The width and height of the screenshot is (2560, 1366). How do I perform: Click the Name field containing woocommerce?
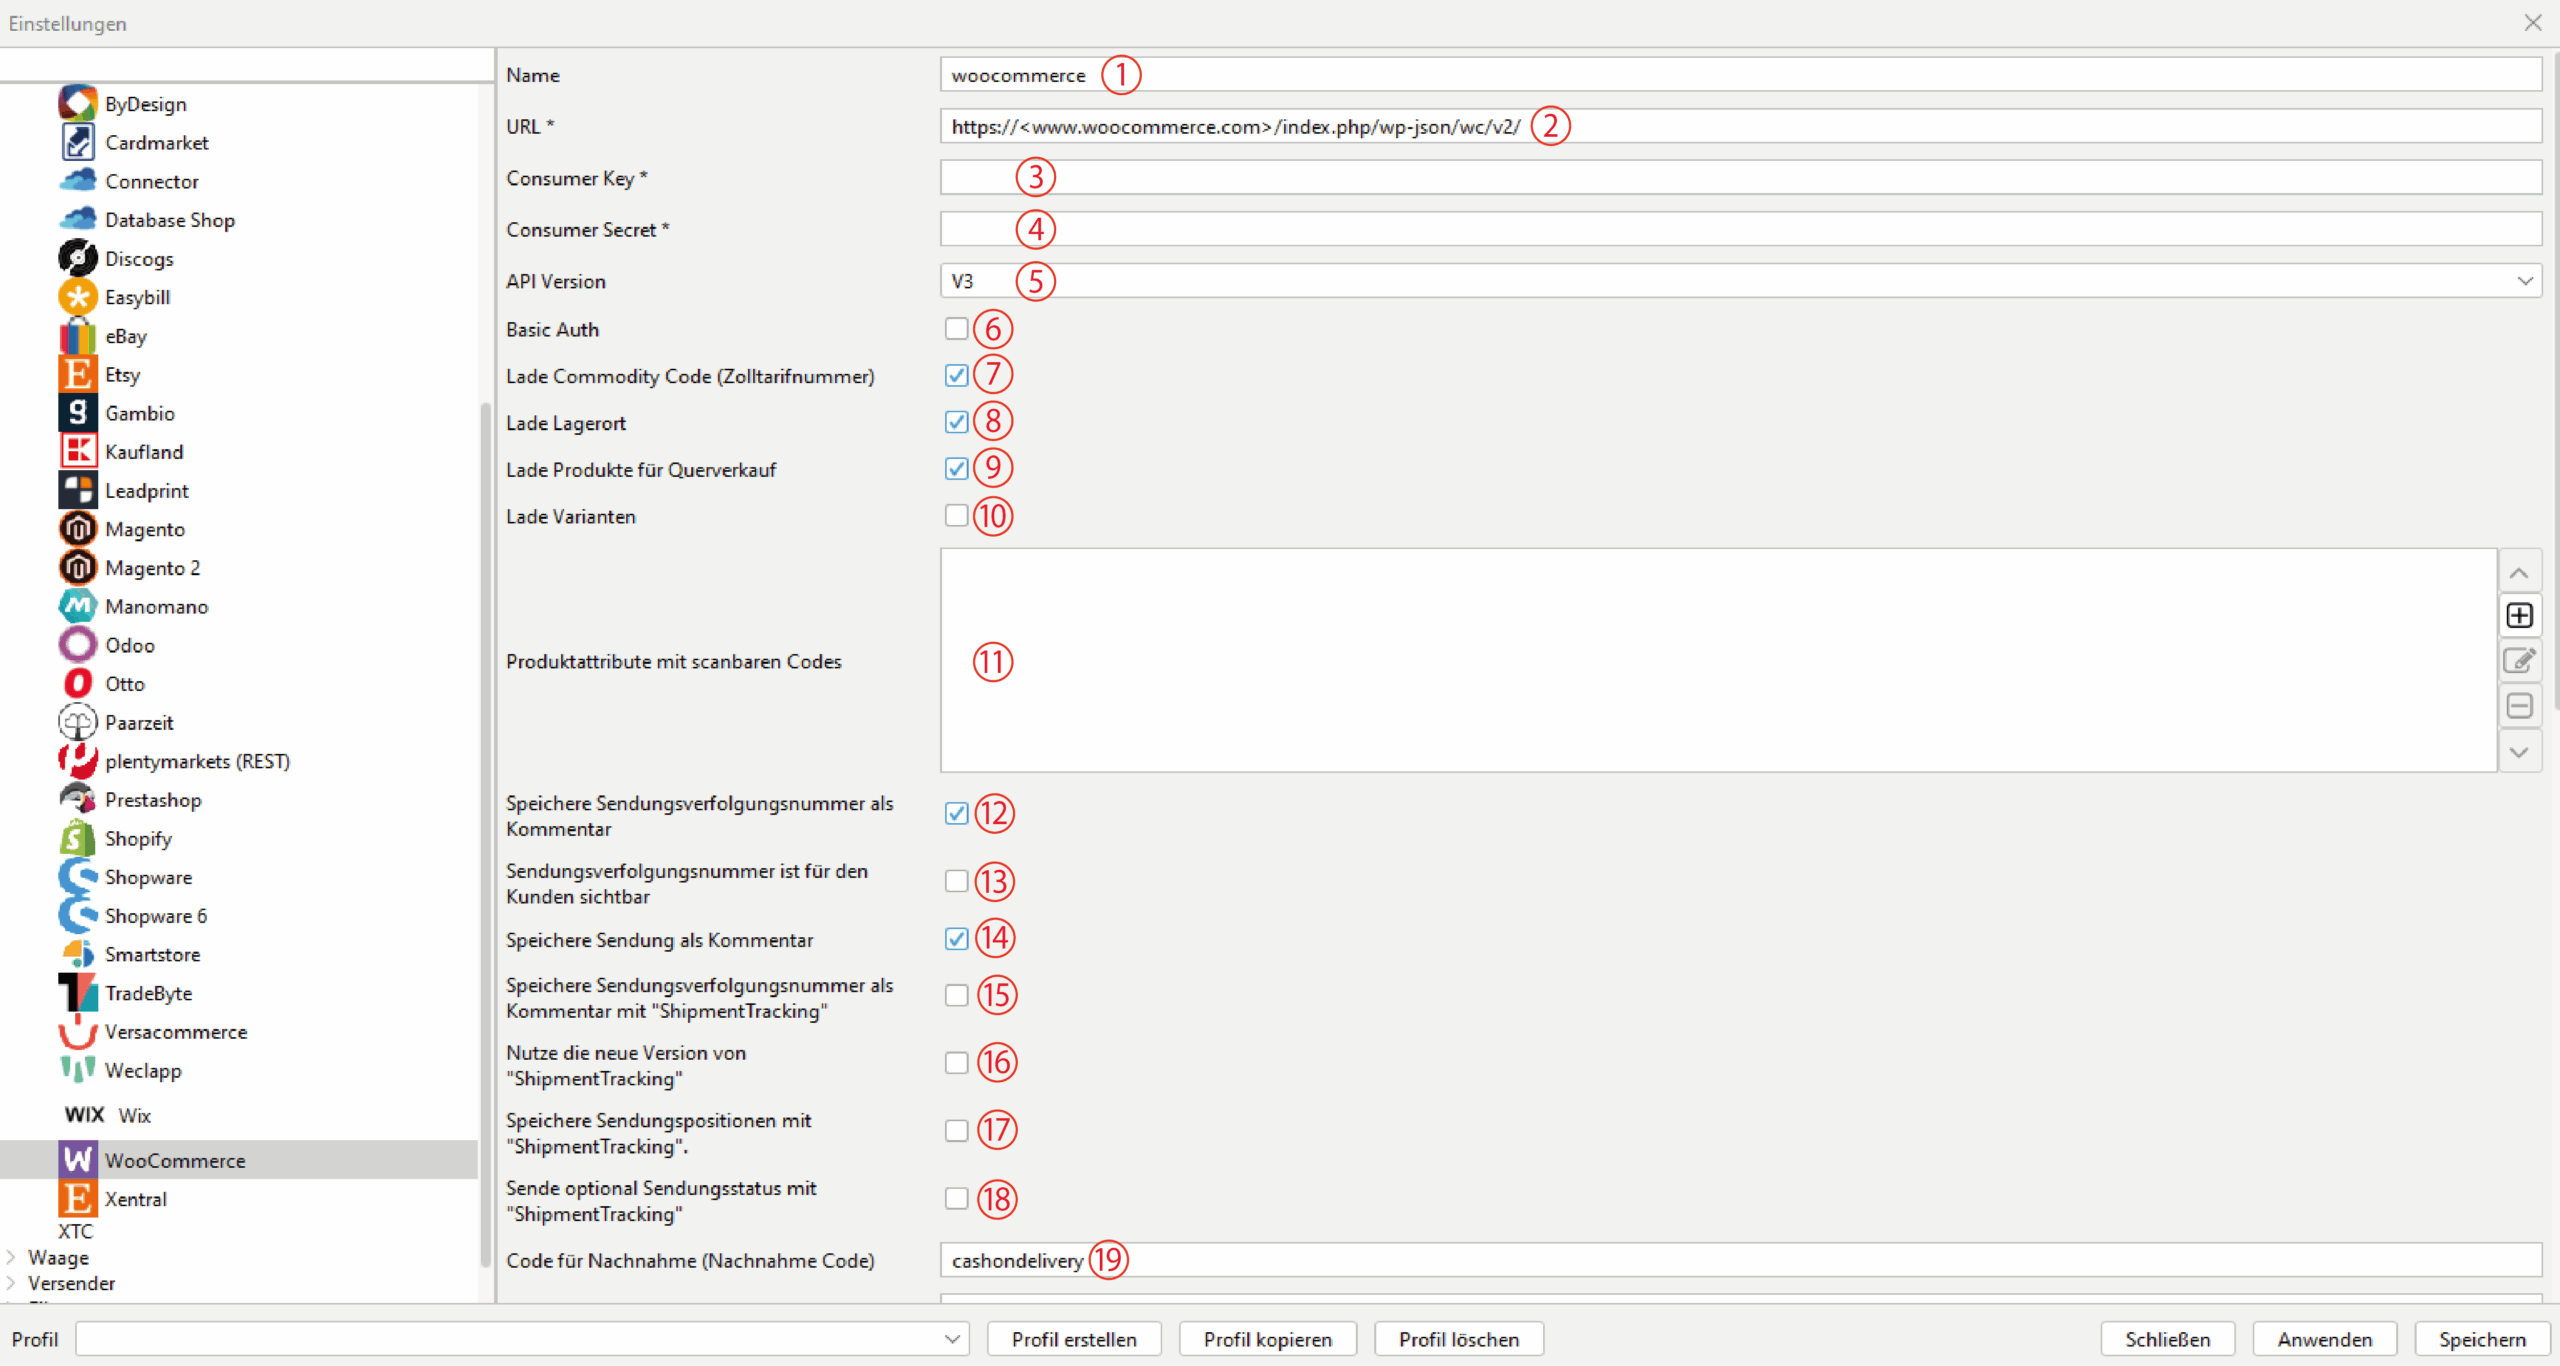coord(1741,75)
